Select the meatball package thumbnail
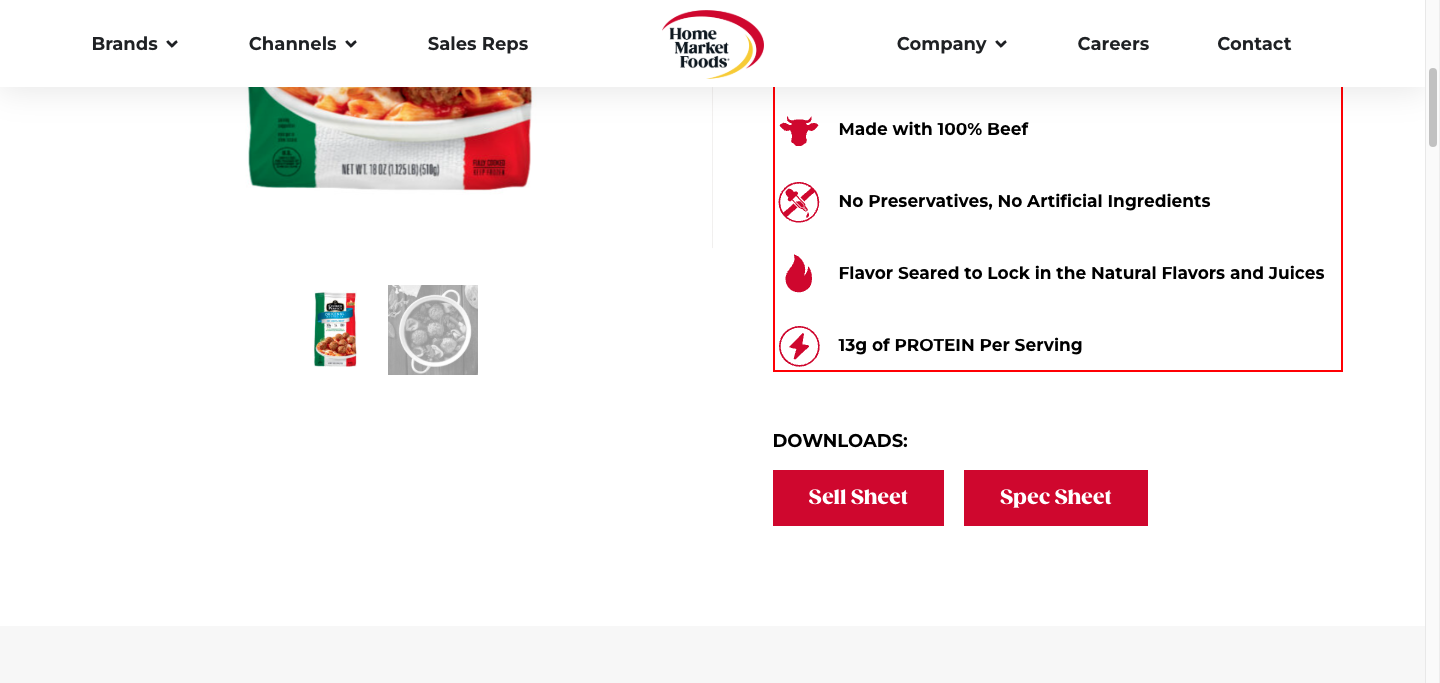This screenshot has height=683, width=1440. tap(336, 330)
